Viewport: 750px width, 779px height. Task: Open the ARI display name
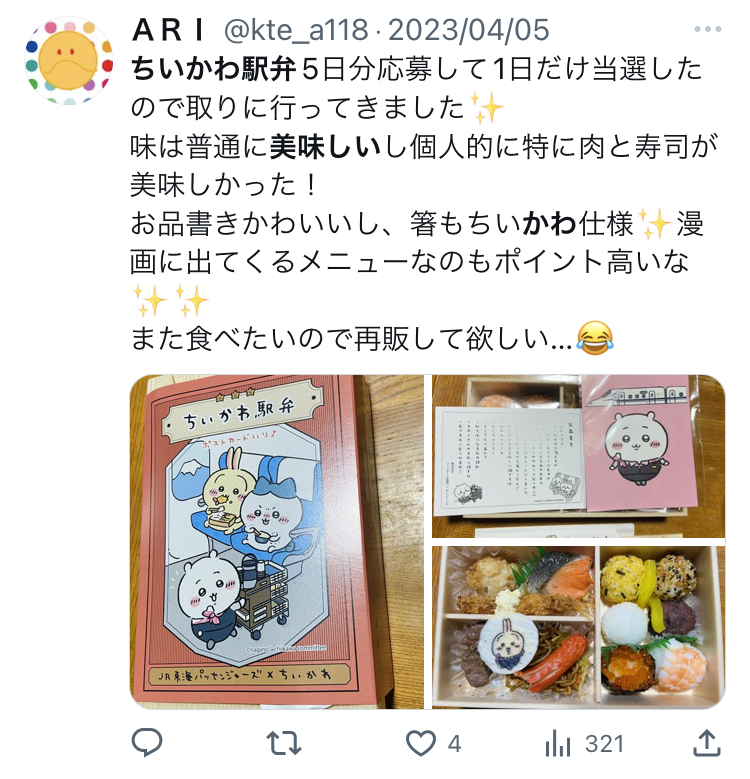pyautogui.click(x=169, y=30)
